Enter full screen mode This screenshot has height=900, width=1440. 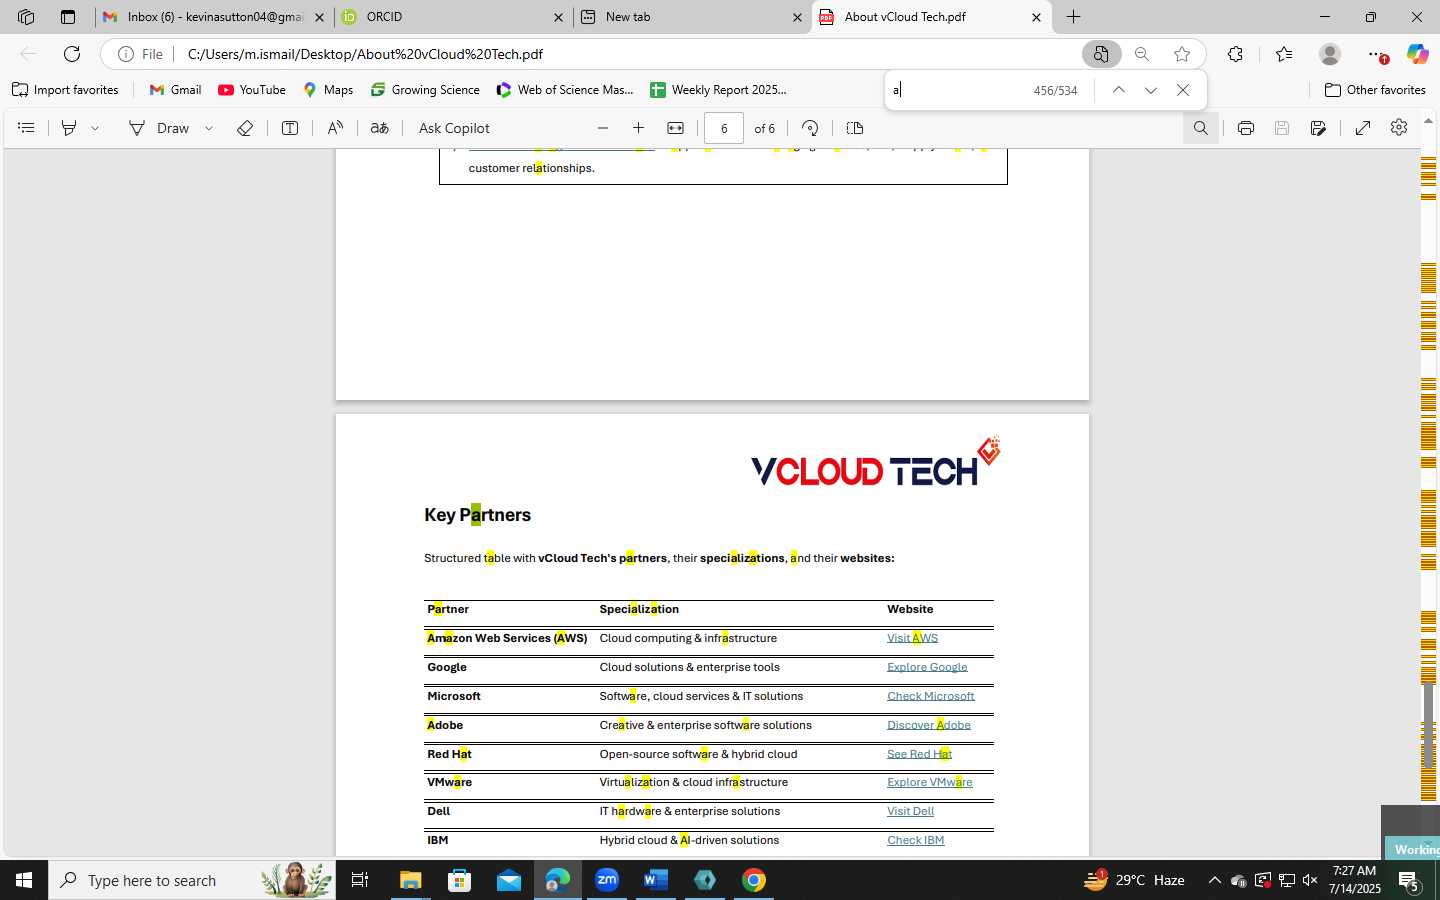point(1363,128)
